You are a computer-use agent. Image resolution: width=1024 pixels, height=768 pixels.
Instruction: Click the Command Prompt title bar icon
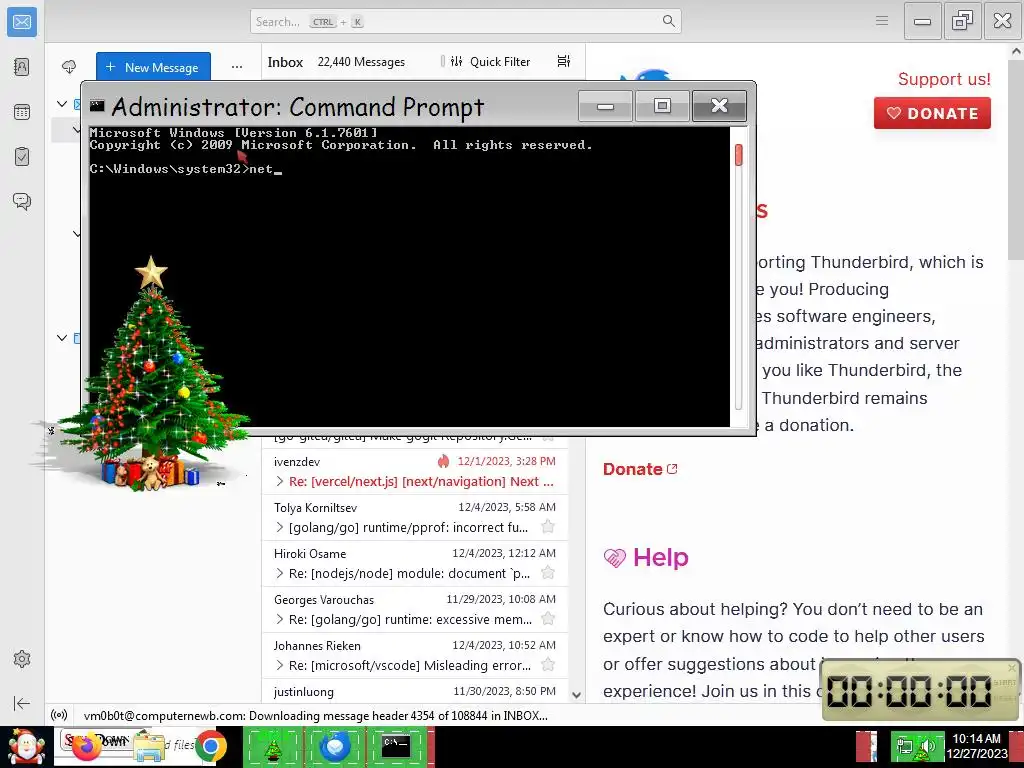pyautogui.click(x=97, y=105)
